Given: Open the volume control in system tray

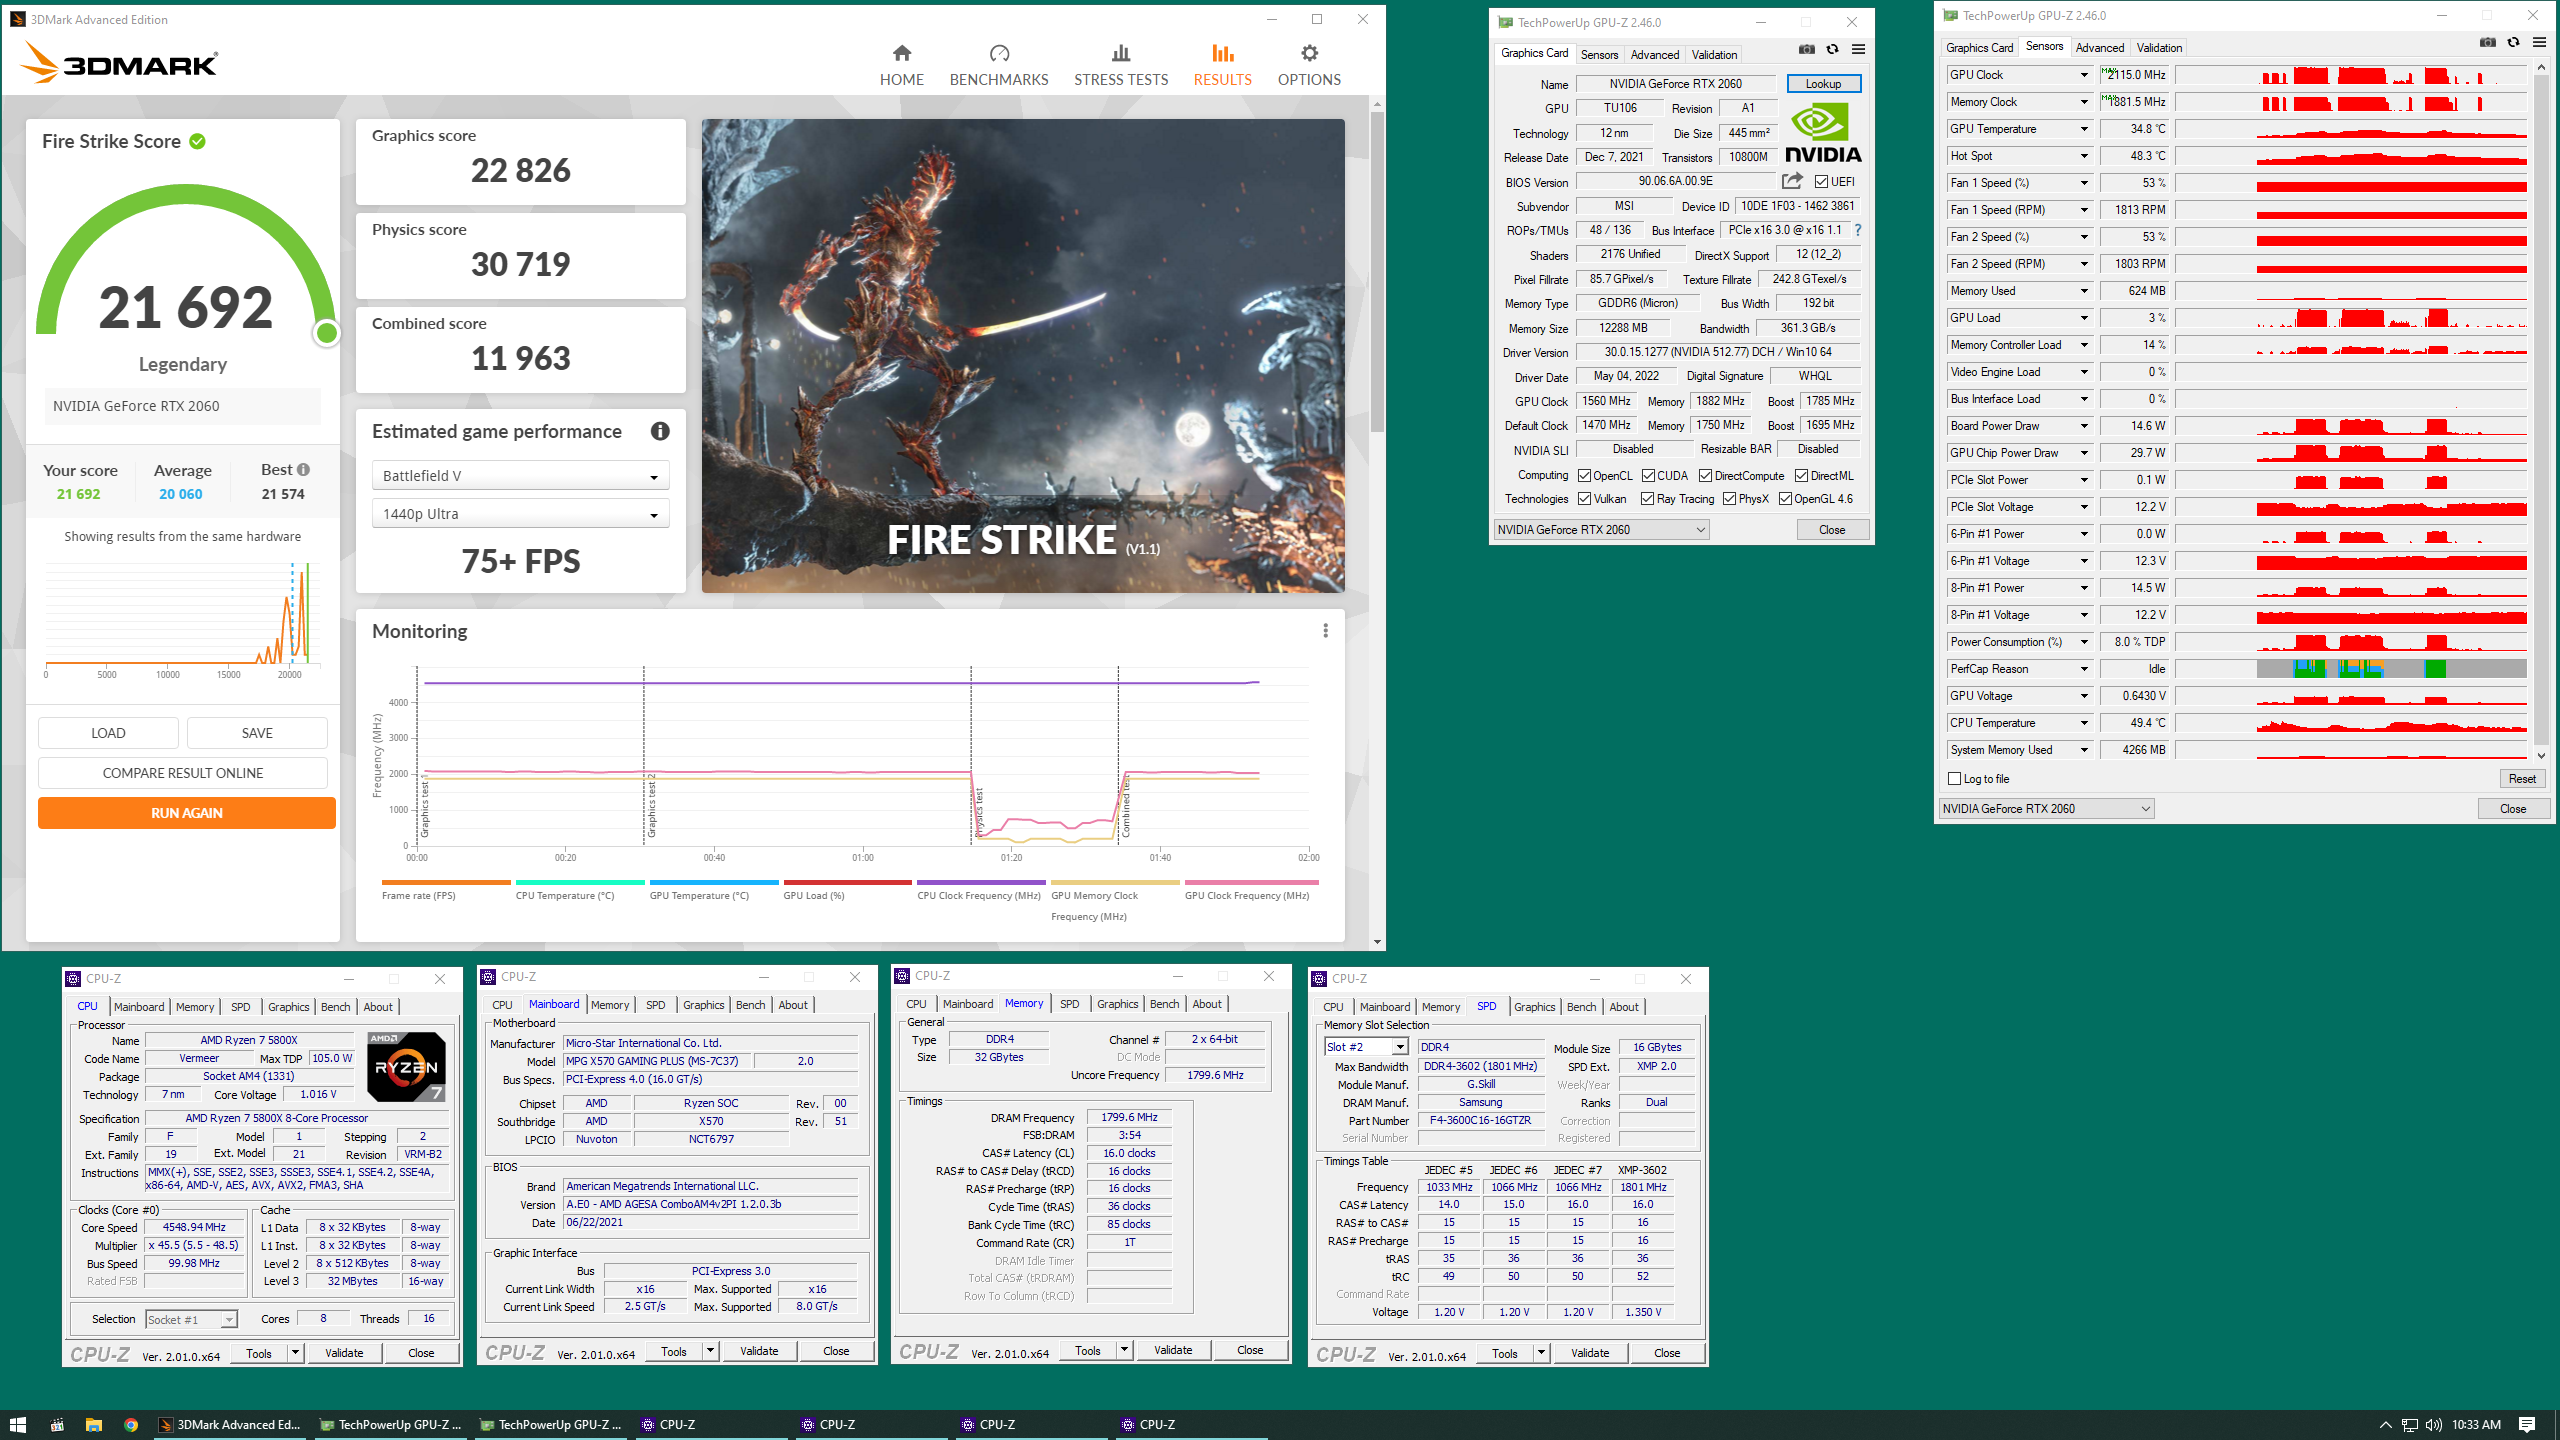Looking at the screenshot, I should 2433,1425.
